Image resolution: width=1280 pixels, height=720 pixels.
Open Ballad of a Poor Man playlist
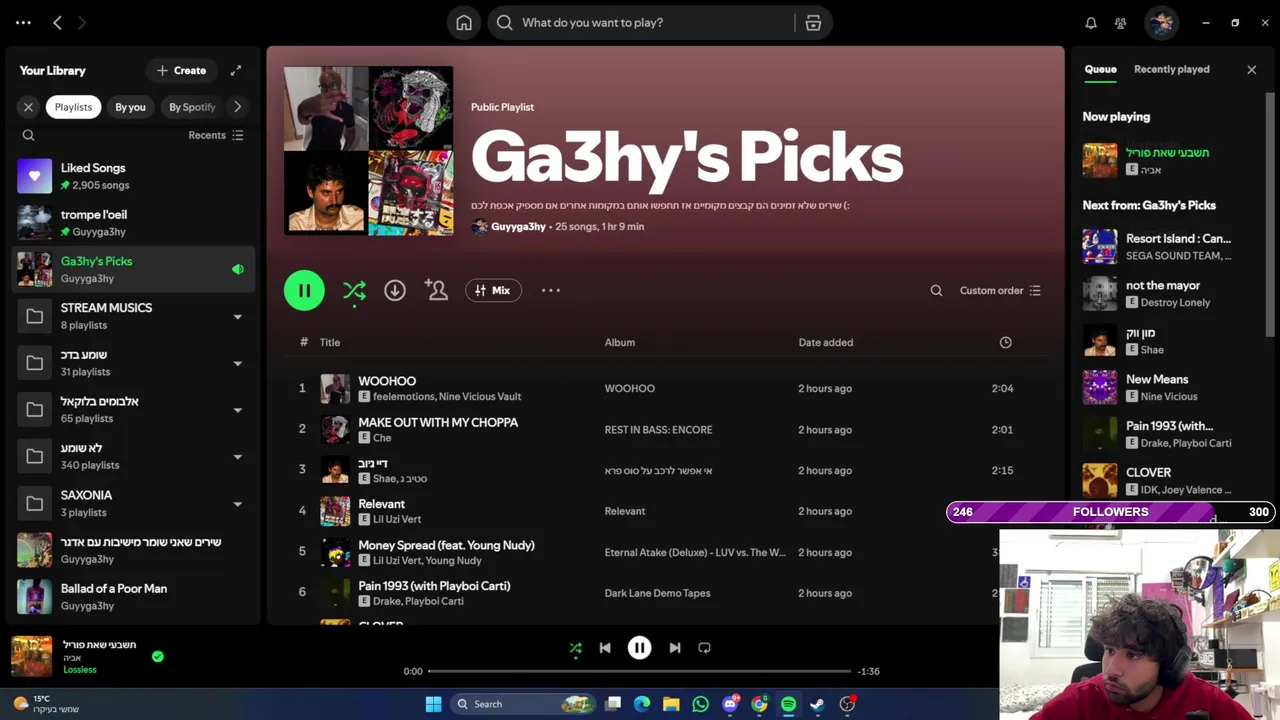coord(131,597)
